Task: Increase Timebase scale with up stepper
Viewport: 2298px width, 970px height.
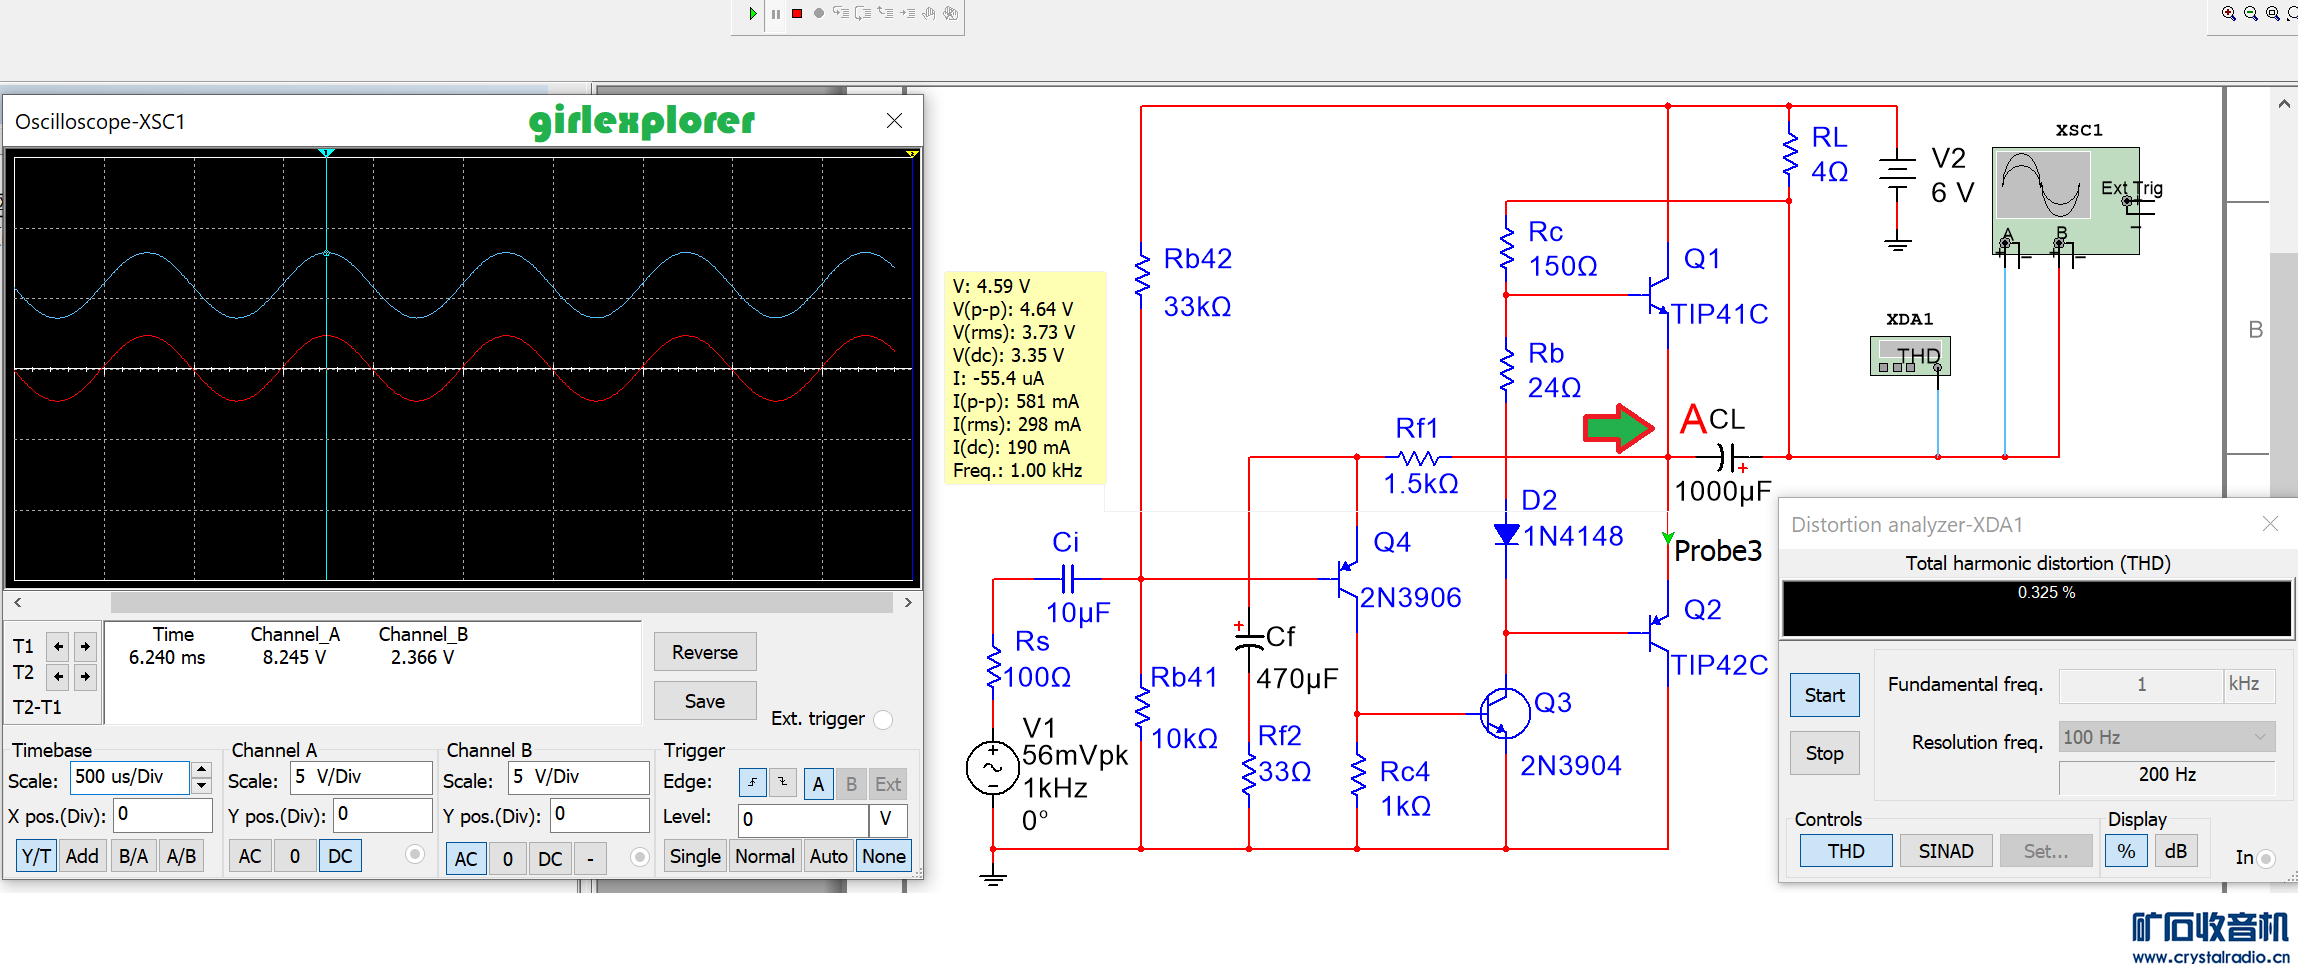Action: [x=202, y=769]
